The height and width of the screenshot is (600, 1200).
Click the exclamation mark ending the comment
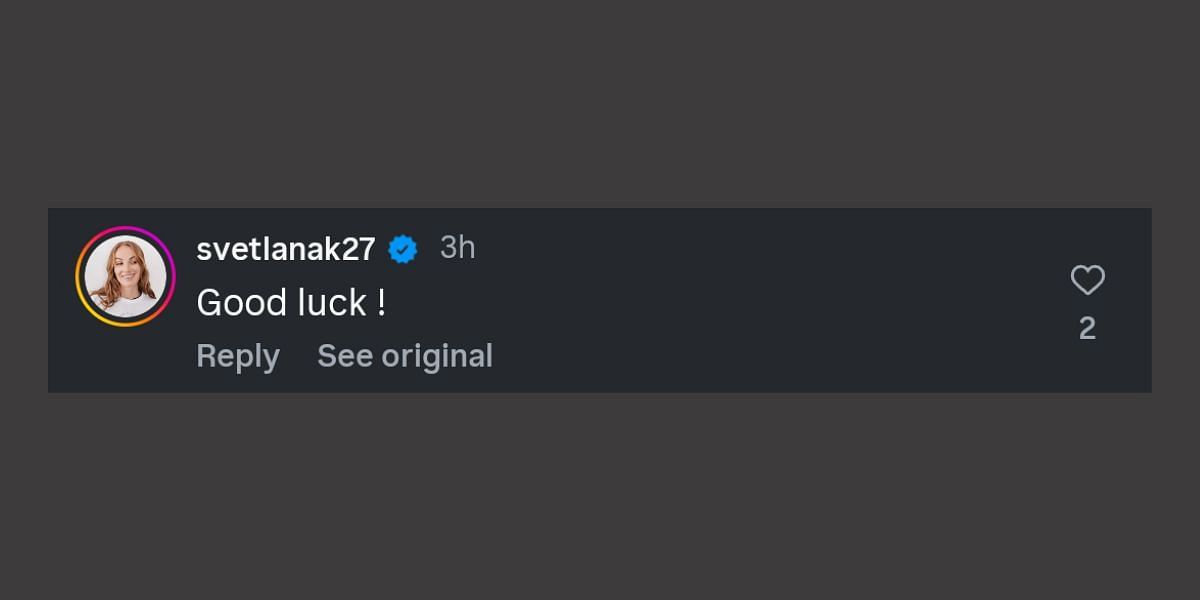click(x=382, y=303)
